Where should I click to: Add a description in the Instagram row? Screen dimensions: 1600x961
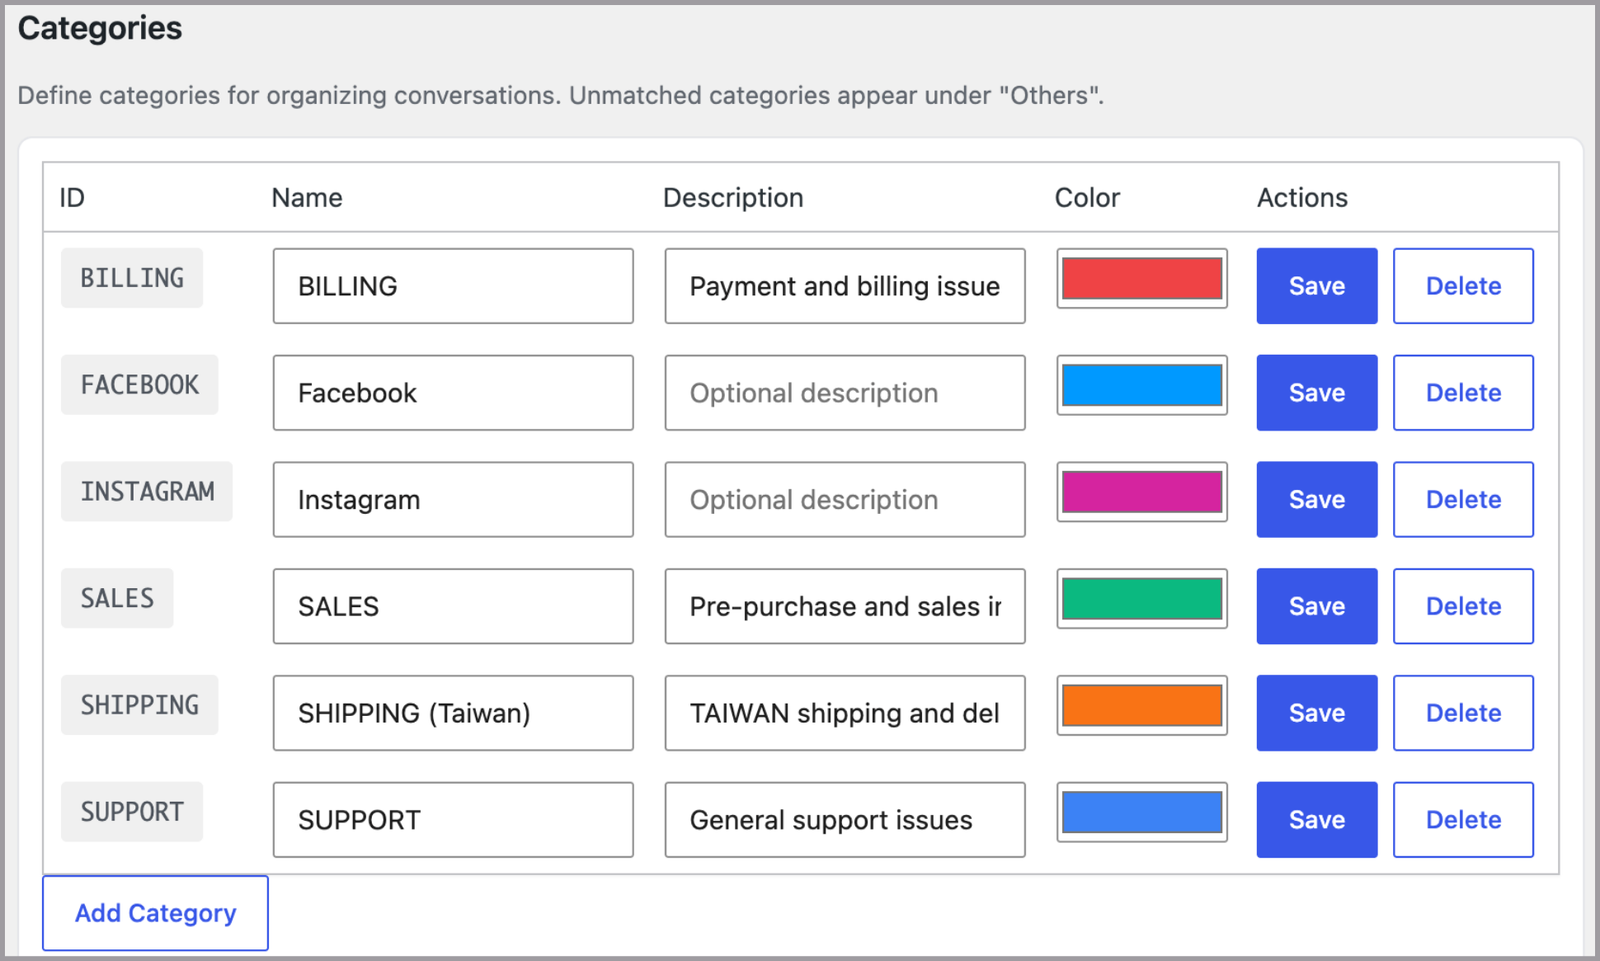point(845,500)
